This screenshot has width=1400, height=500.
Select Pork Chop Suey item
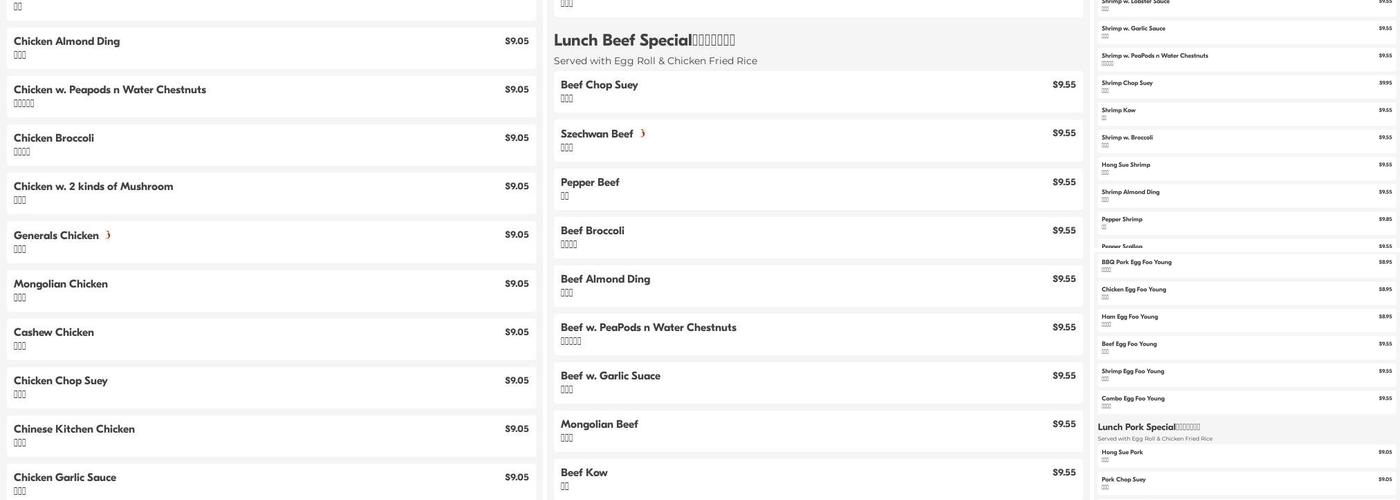coord(1124,480)
